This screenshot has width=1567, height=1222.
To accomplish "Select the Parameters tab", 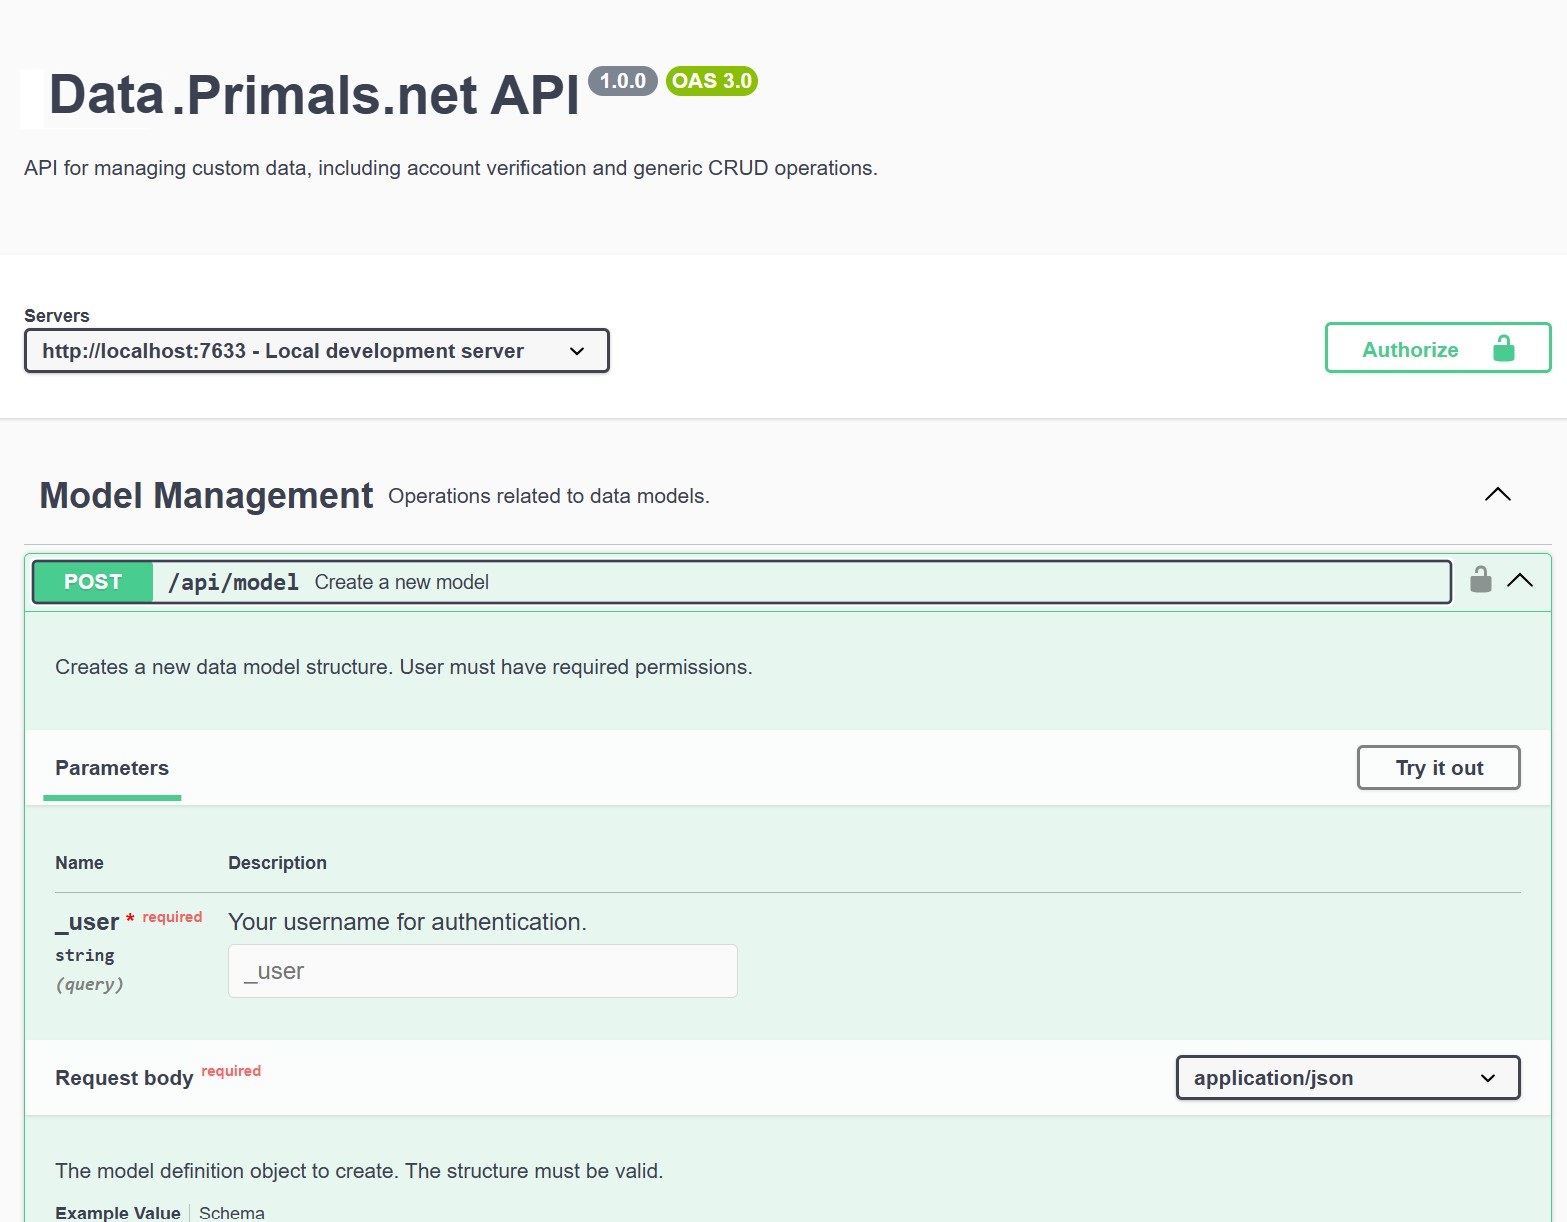I will click(x=112, y=768).
